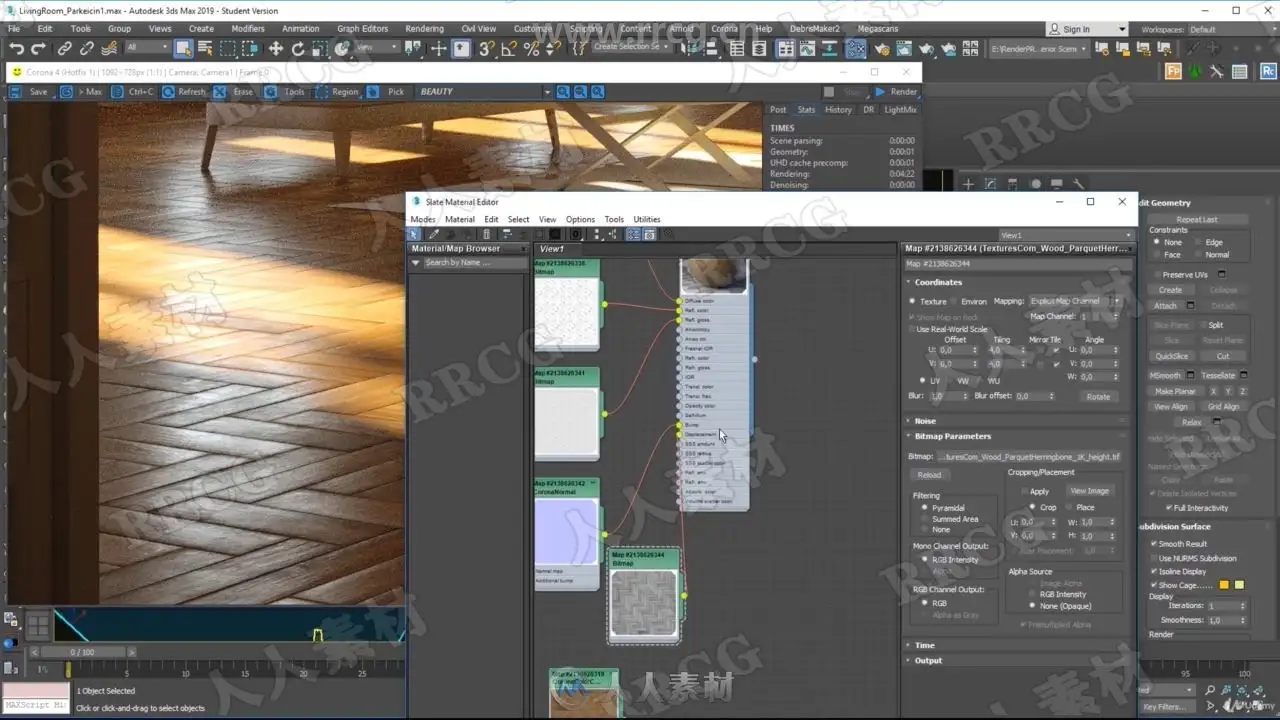This screenshot has height=720, width=1280.
Task: Select the Move transform tool
Action: click(276, 48)
